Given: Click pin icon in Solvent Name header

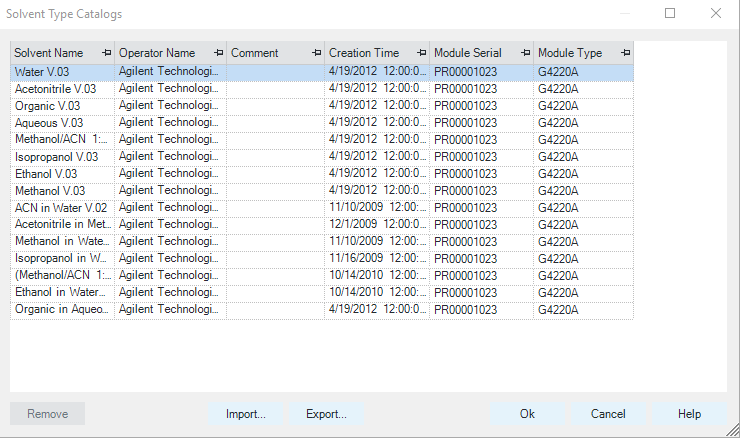Looking at the screenshot, I should pyautogui.click(x=106, y=53).
